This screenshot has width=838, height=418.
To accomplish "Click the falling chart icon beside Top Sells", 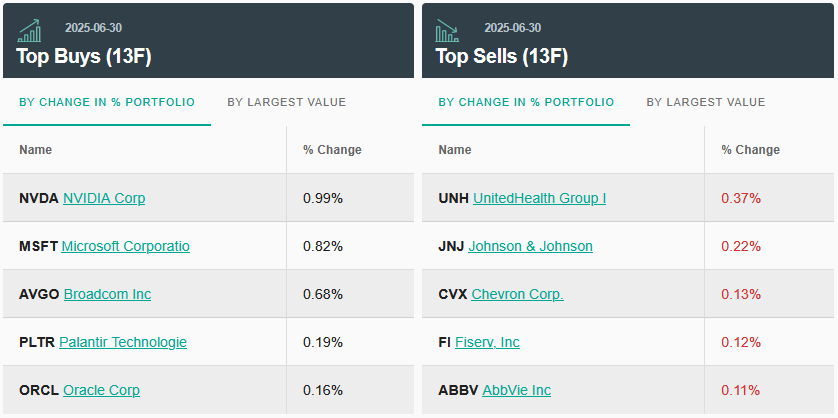I will 447,31.
